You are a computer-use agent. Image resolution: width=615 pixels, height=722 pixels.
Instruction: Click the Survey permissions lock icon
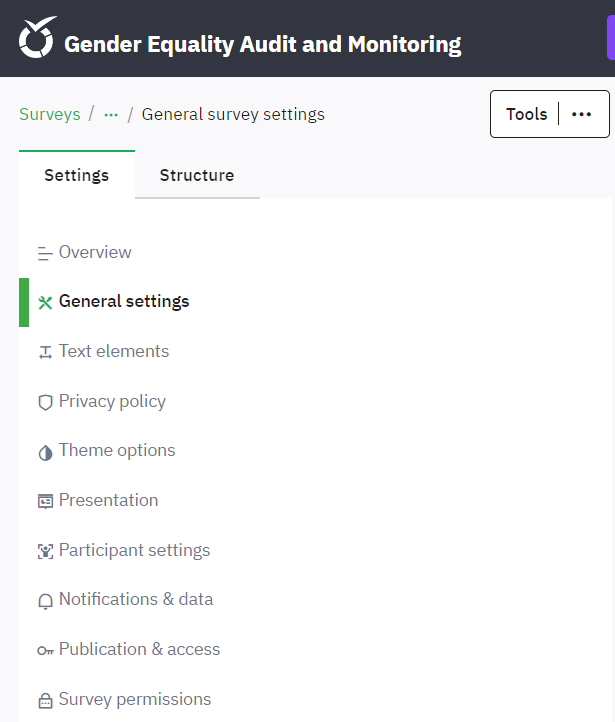[x=45, y=701]
